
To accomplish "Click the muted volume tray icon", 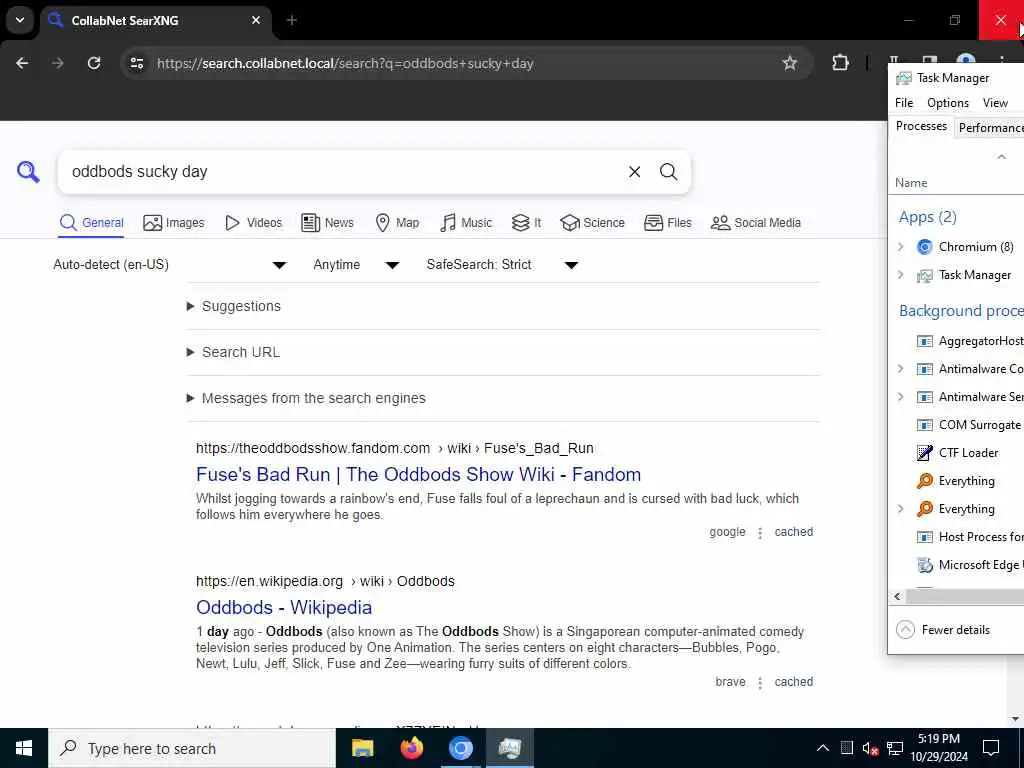I will [870, 748].
